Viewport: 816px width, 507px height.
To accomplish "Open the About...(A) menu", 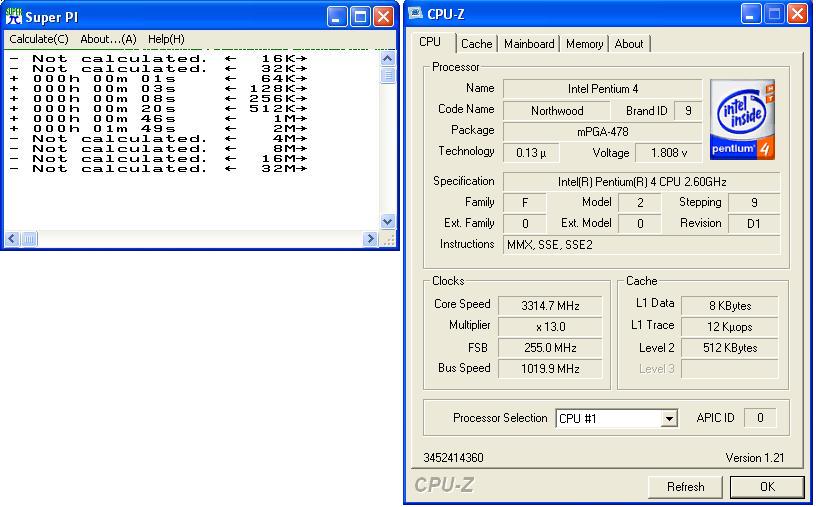I will pos(108,39).
